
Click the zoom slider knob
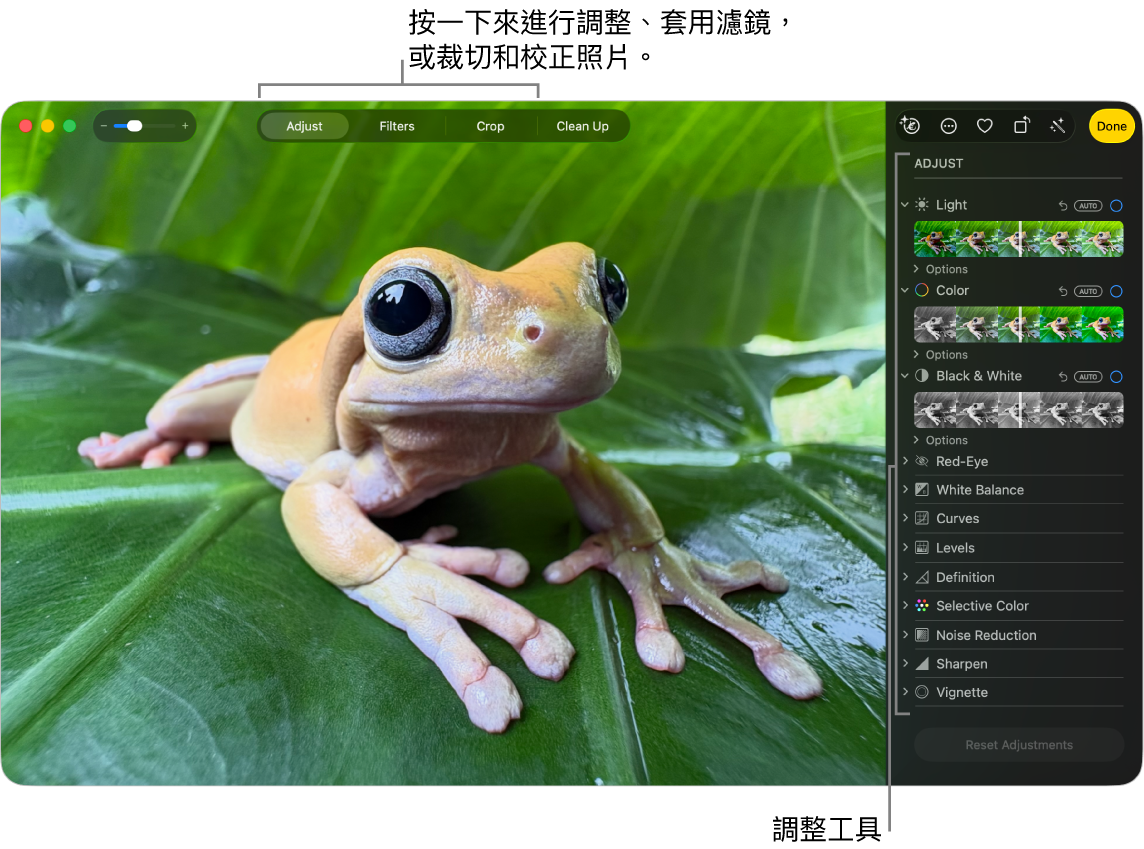click(134, 126)
